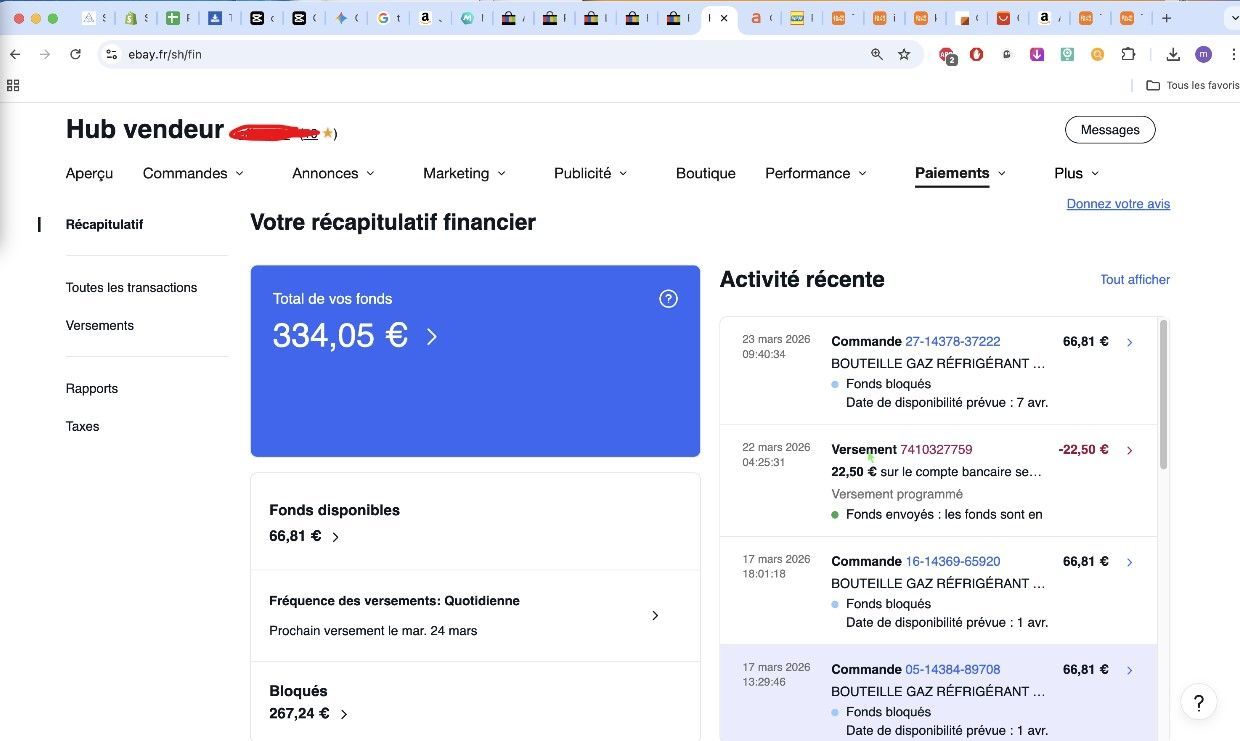Click Tout afficher in recent activity
The height and width of the screenshot is (741, 1240).
(x=1135, y=280)
